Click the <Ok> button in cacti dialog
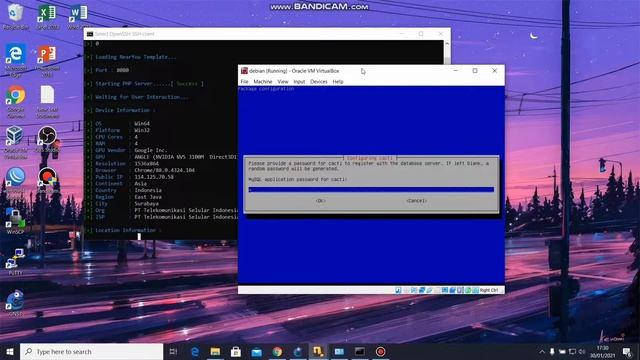The width and height of the screenshot is (640, 360). (320, 201)
